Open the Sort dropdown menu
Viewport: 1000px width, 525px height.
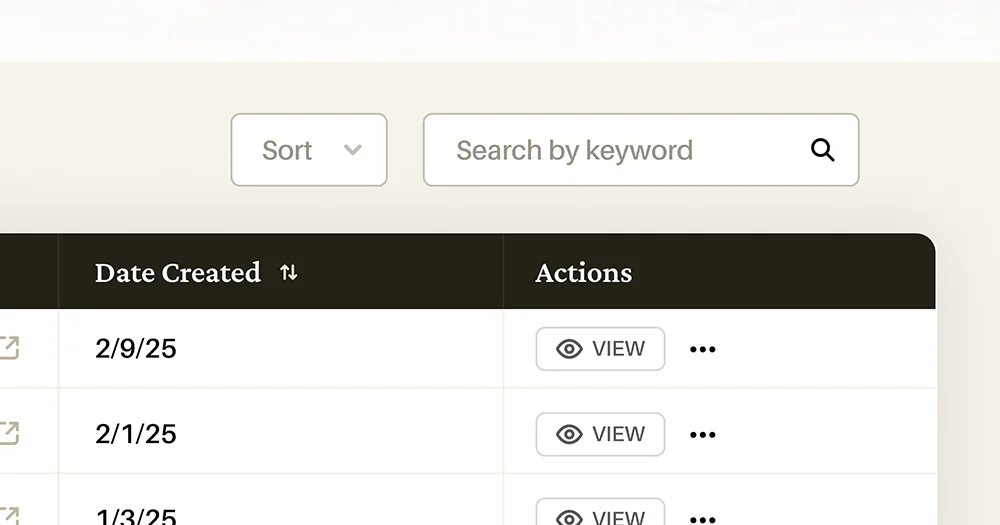(x=308, y=150)
